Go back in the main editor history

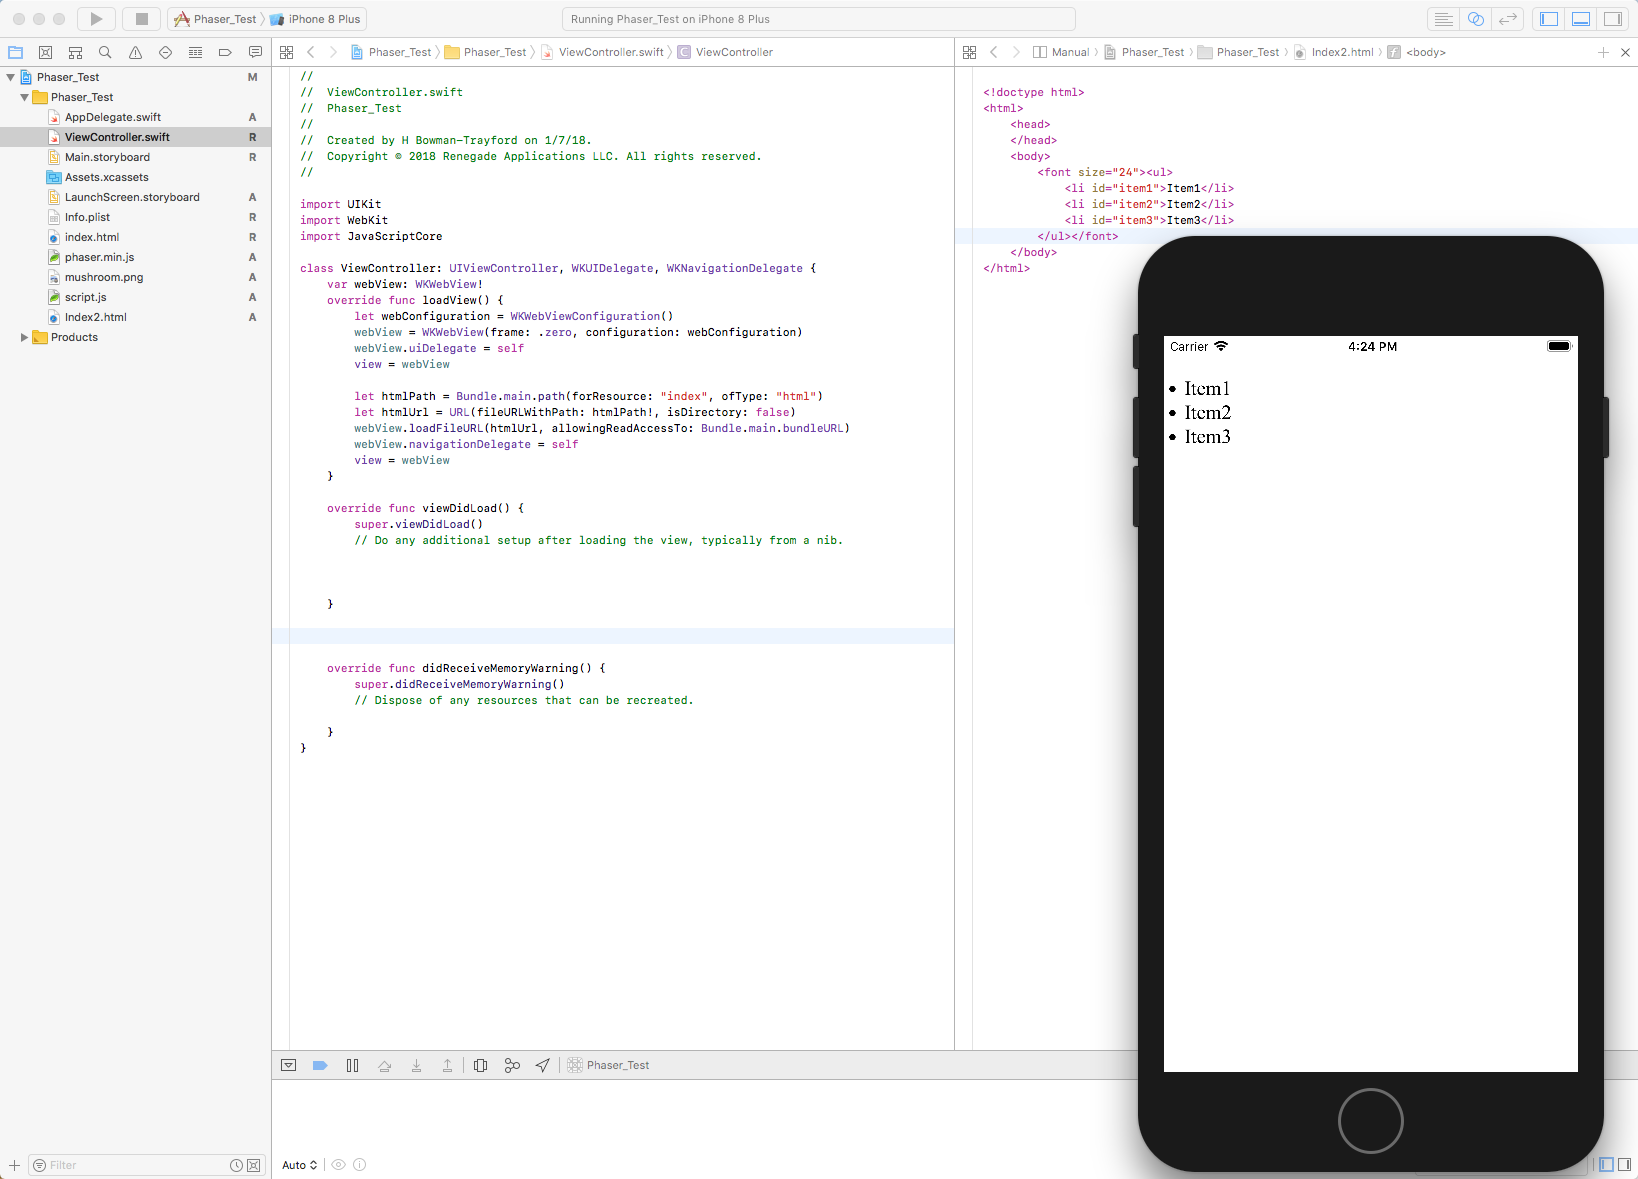click(311, 52)
